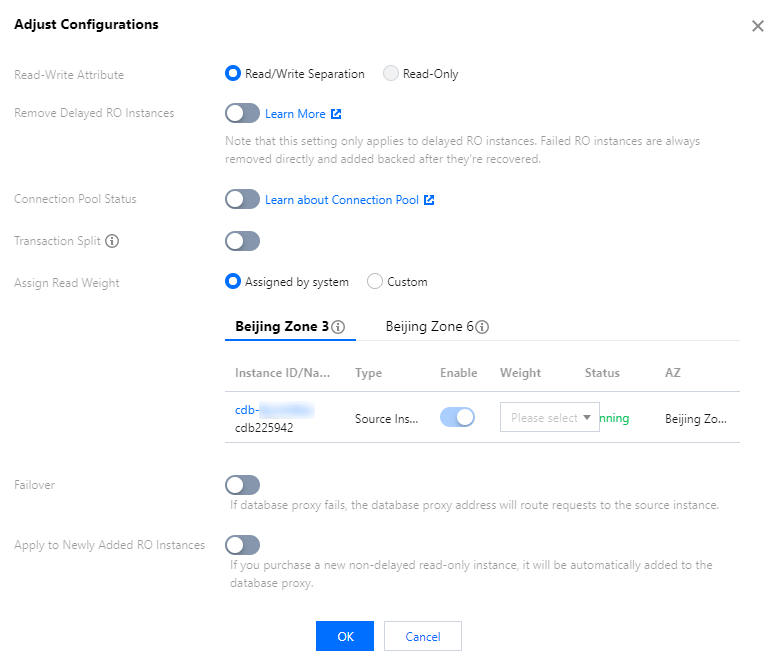Select Assigned by system read weight
Viewport: 778px width, 663px height.
pos(233,282)
